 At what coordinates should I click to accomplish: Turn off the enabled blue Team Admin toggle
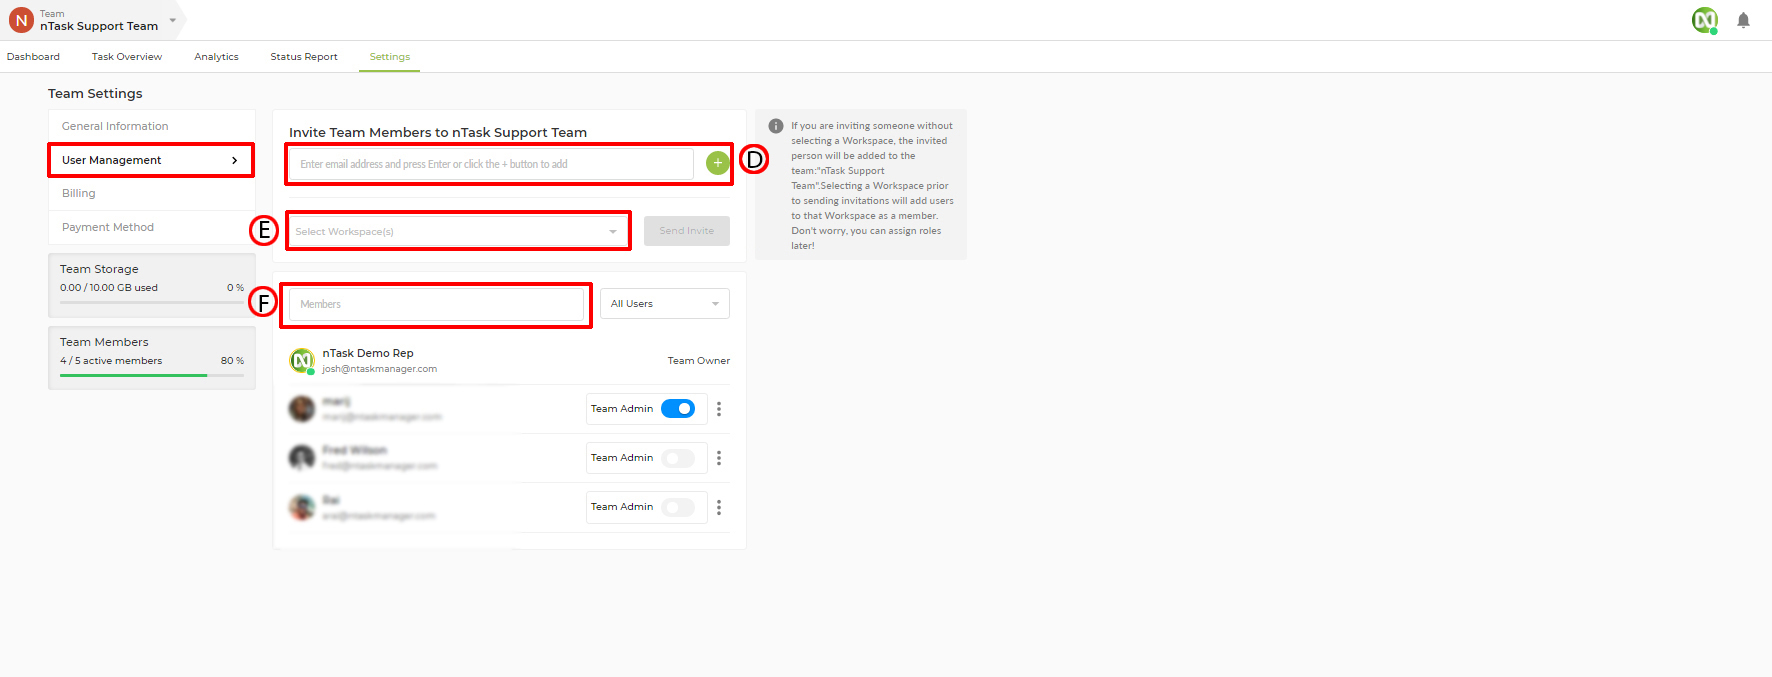(678, 409)
